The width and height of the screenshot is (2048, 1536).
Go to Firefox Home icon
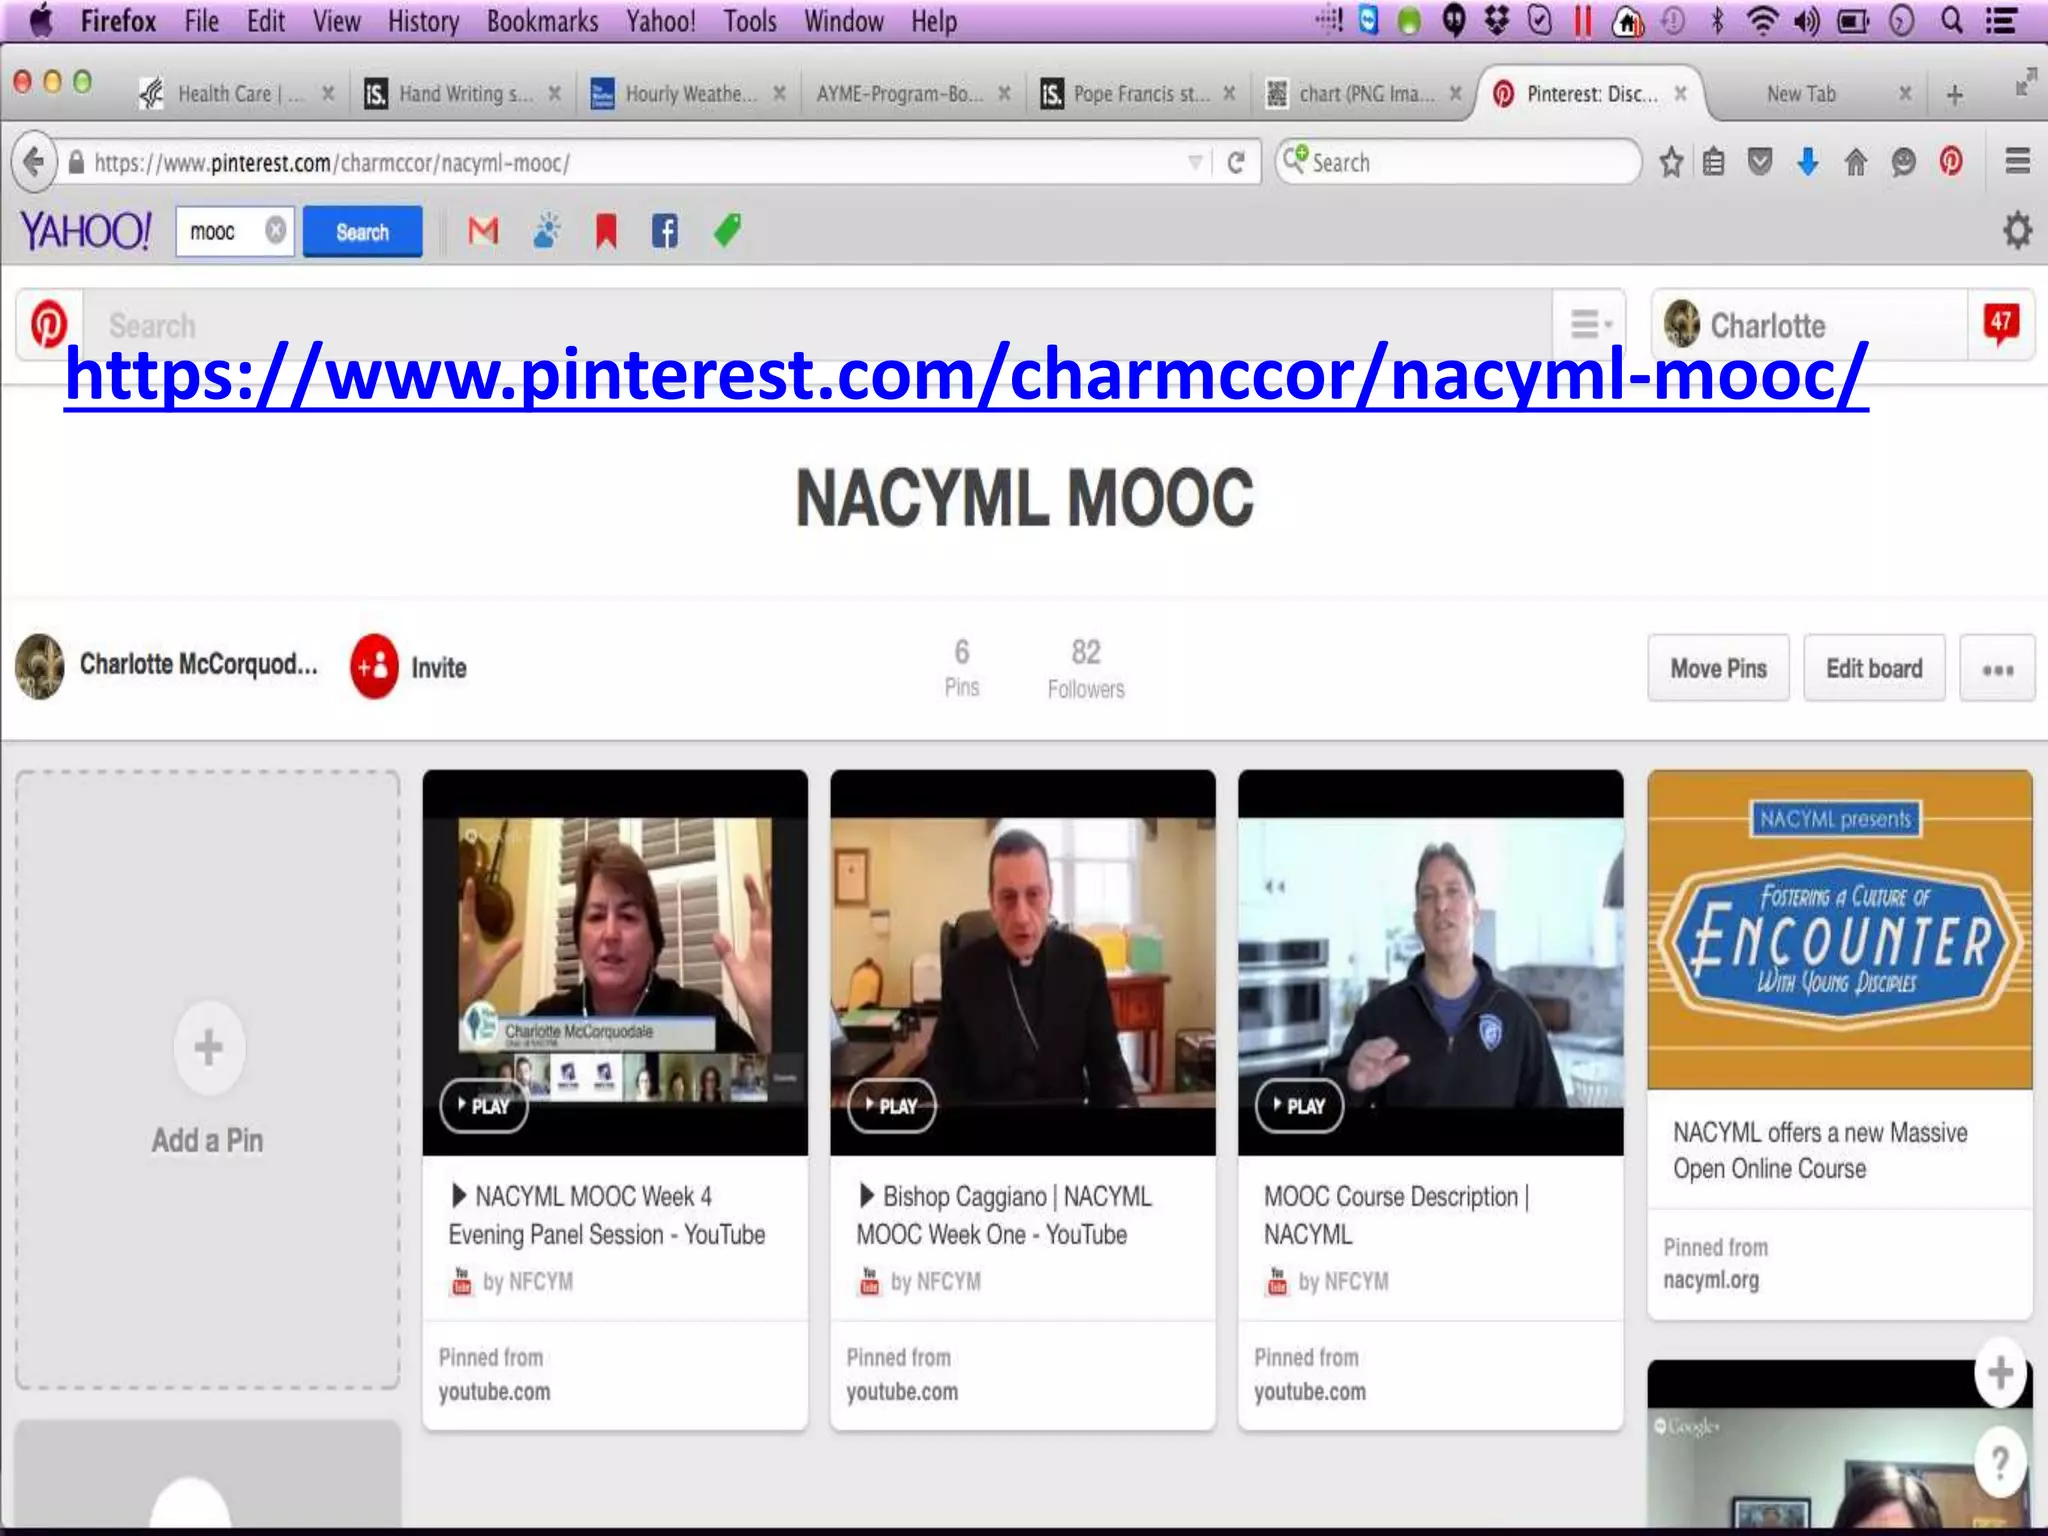[1856, 162]
